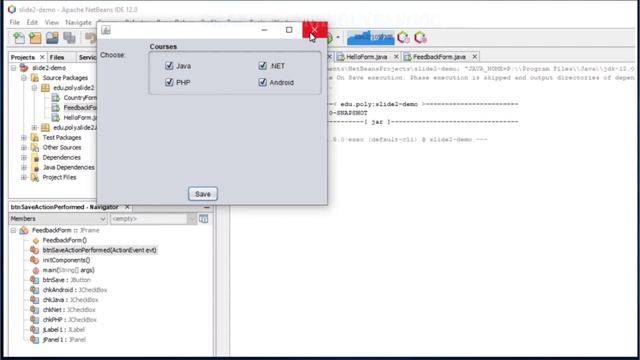Select chkNet : JCheckBox in Navigator
Screen dimensions: 640x360
point(69,310)
